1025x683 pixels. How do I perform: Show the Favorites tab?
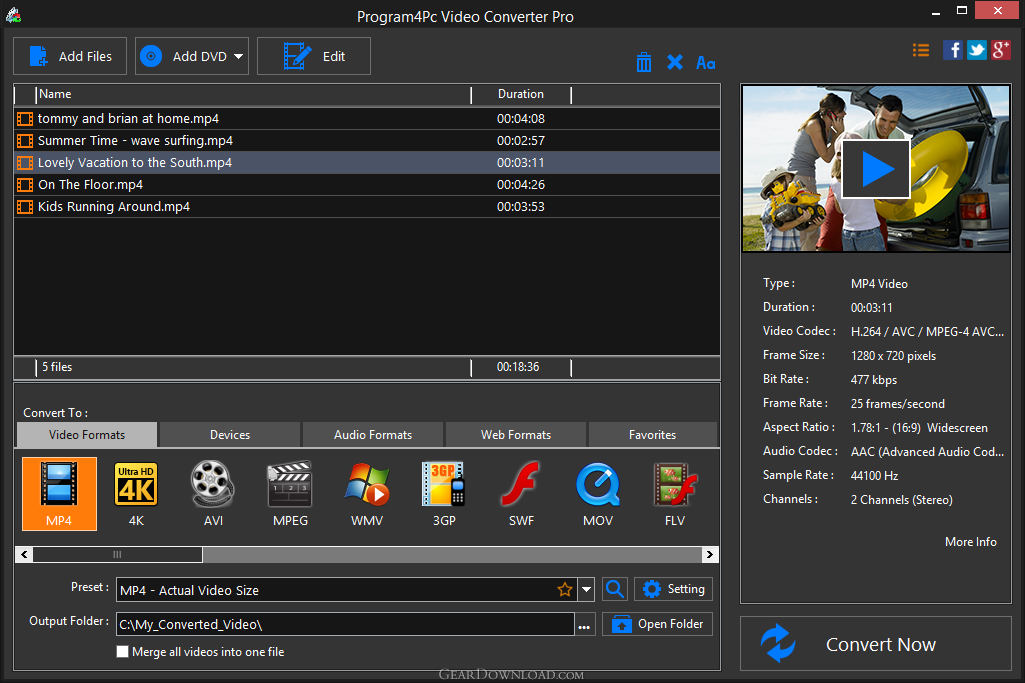coord(652,435)
